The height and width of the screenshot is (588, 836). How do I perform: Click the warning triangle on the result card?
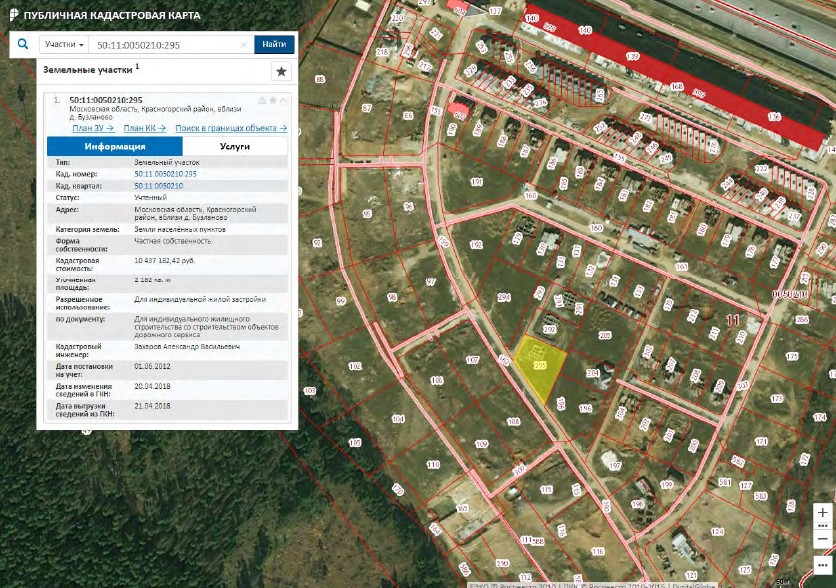pyautogui.click(x=262, y=100)
